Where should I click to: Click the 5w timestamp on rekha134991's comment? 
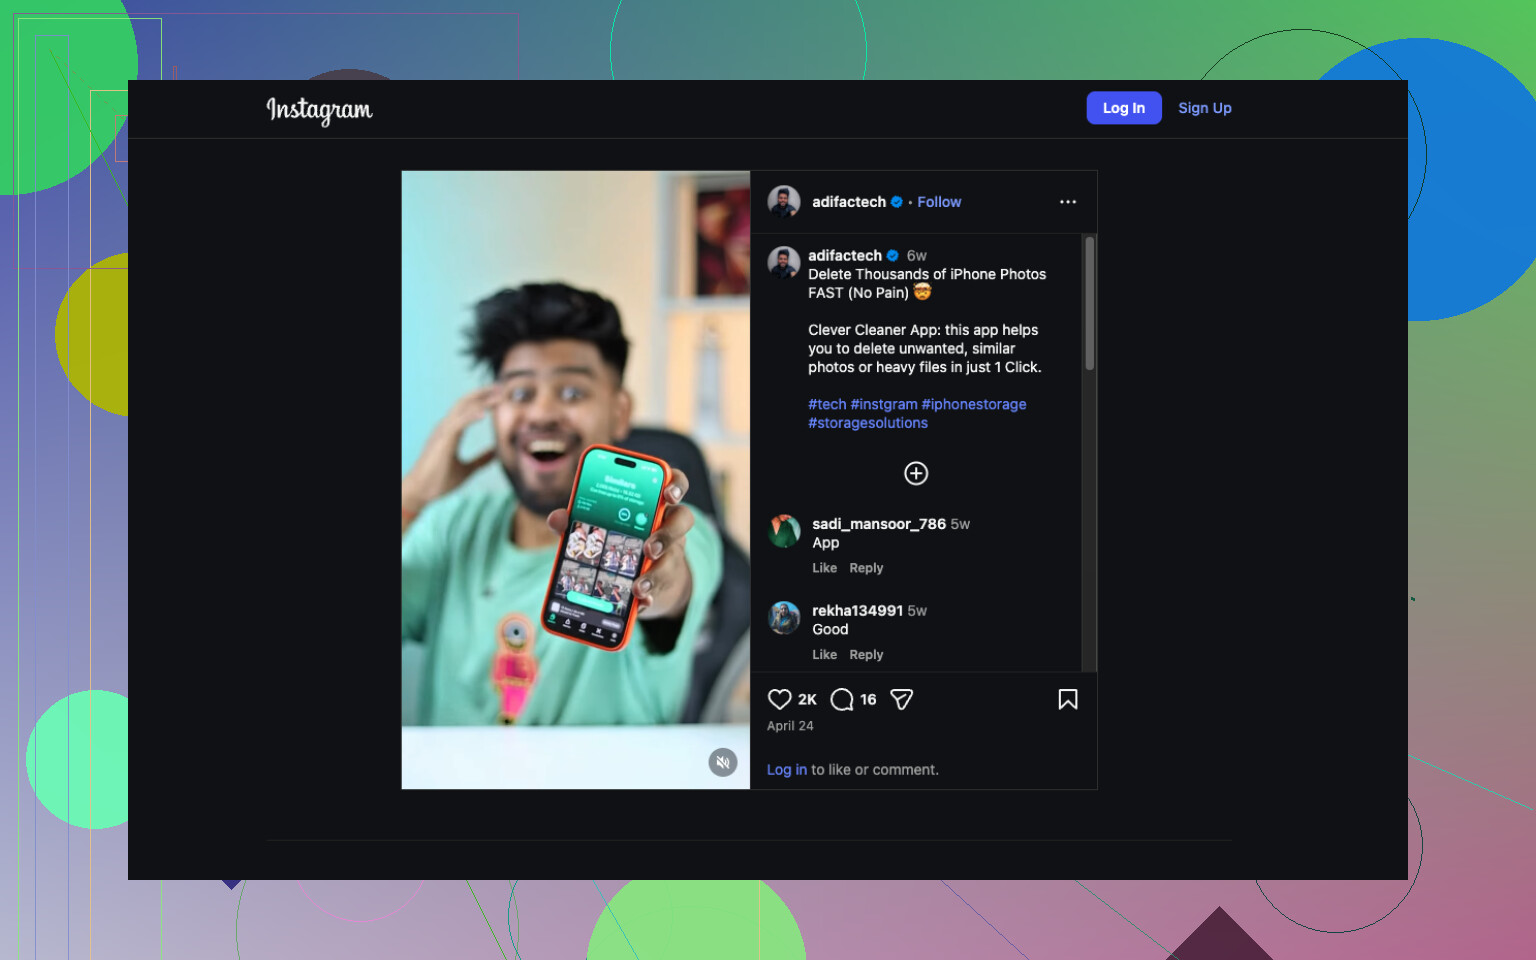coord(917,611)
